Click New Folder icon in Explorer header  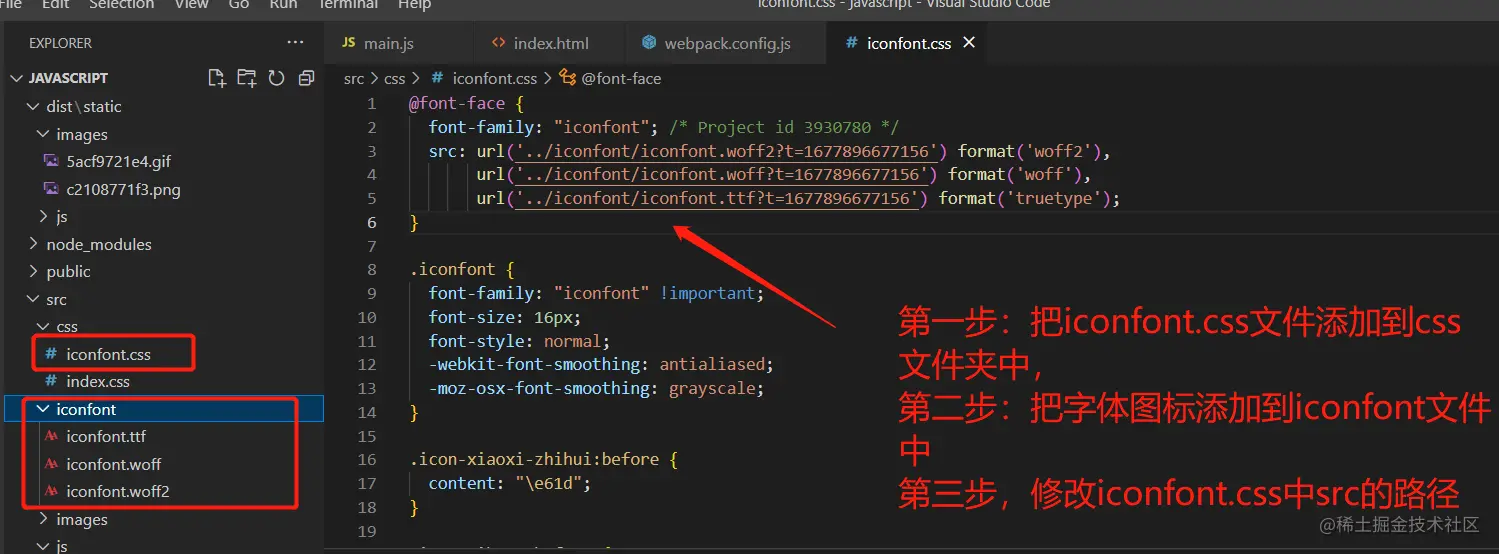(x=246, y=78)
